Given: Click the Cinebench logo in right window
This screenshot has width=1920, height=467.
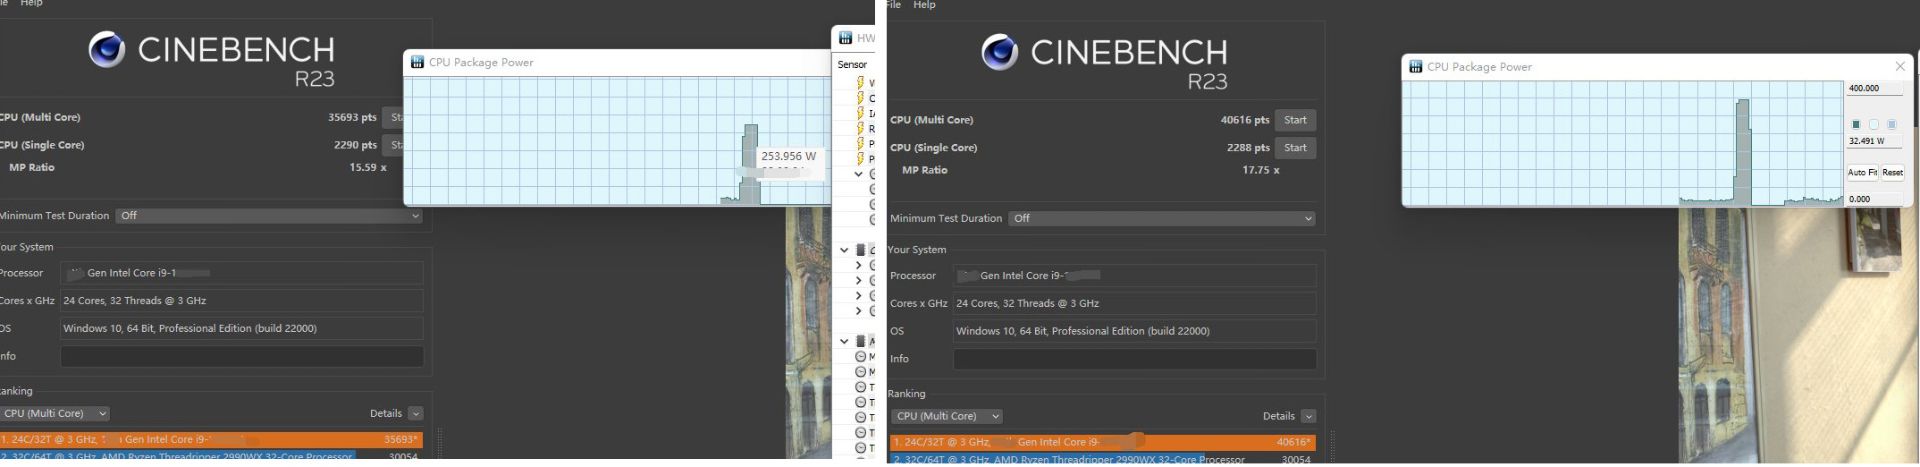Looking at the screenshot, I should (x=999, y=52).
